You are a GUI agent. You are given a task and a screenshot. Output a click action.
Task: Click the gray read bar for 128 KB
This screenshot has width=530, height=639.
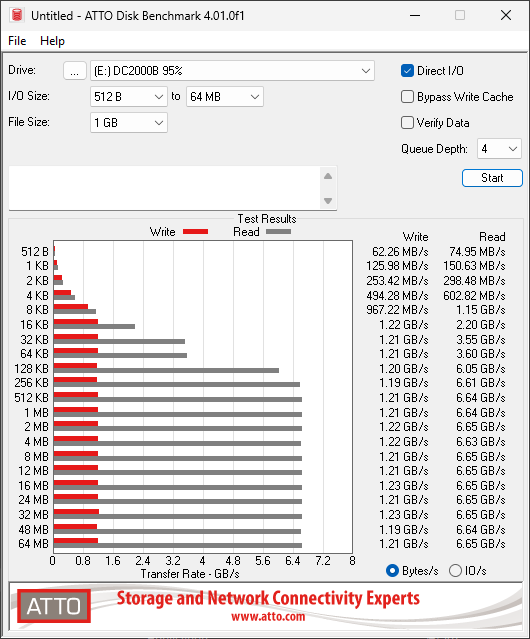pyautogui.click(x=166, y=370)
